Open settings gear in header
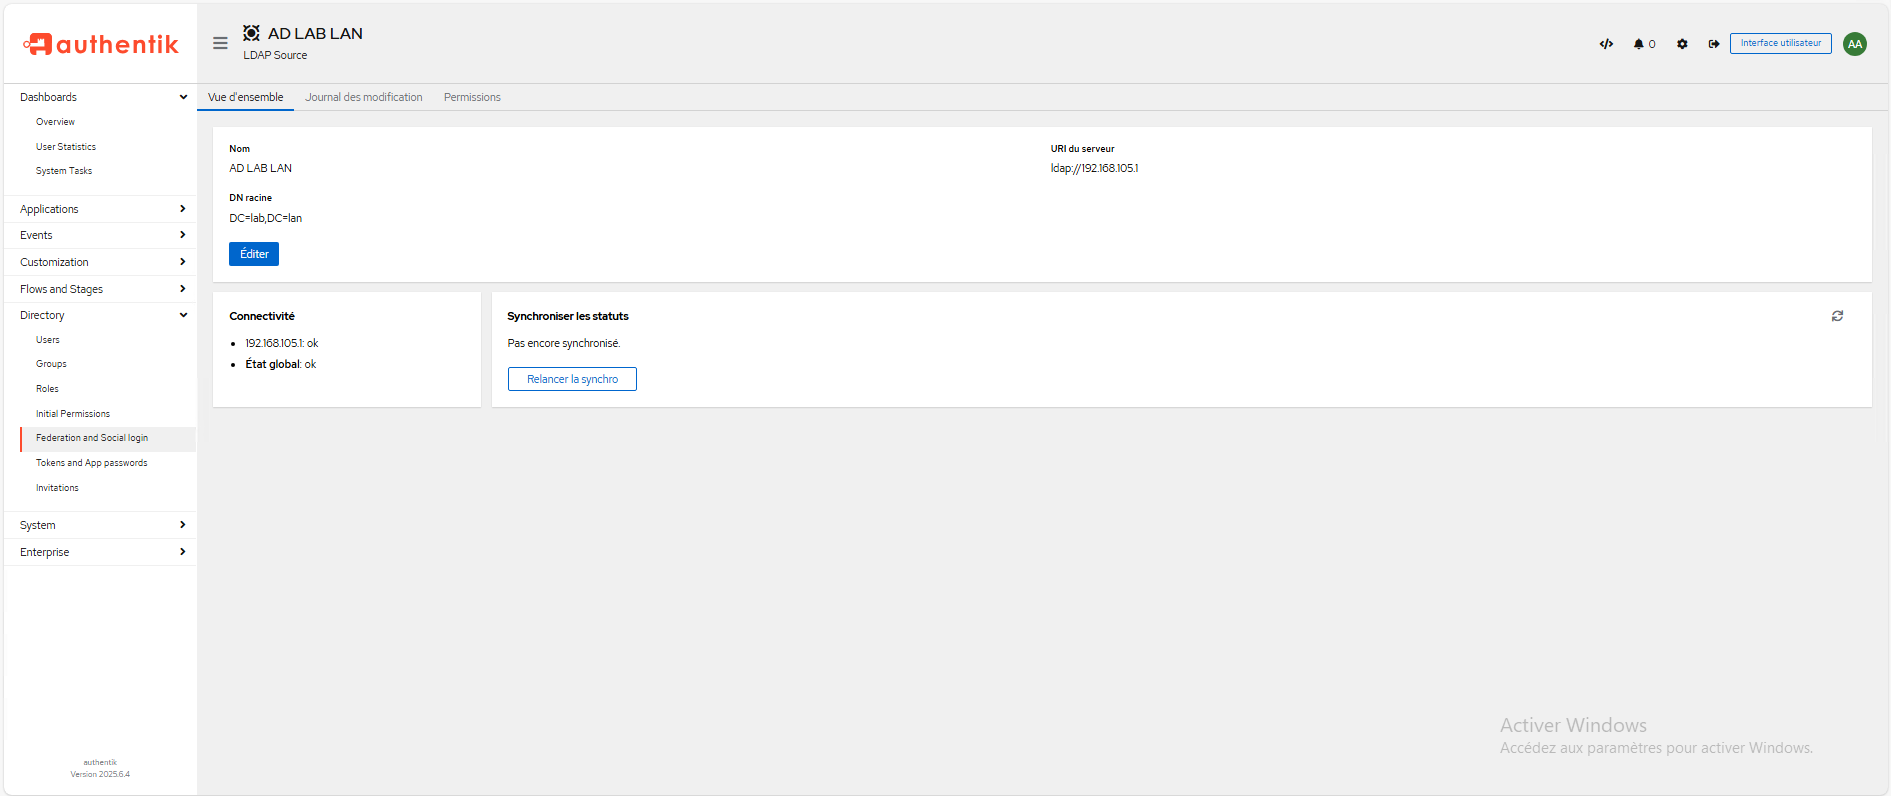Image resolution: width=1891 pixels, height=796 pixels. pos(1682,44)
